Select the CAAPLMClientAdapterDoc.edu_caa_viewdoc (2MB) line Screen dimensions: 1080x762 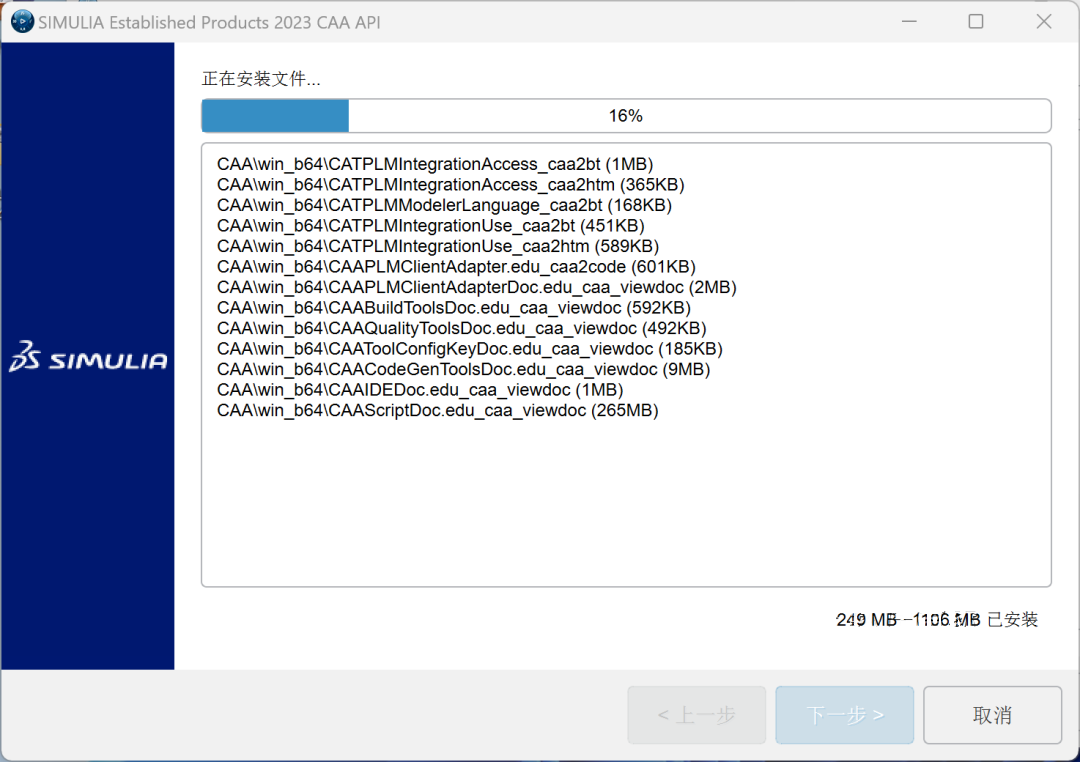pyautogui.click(x=477, y=287)
